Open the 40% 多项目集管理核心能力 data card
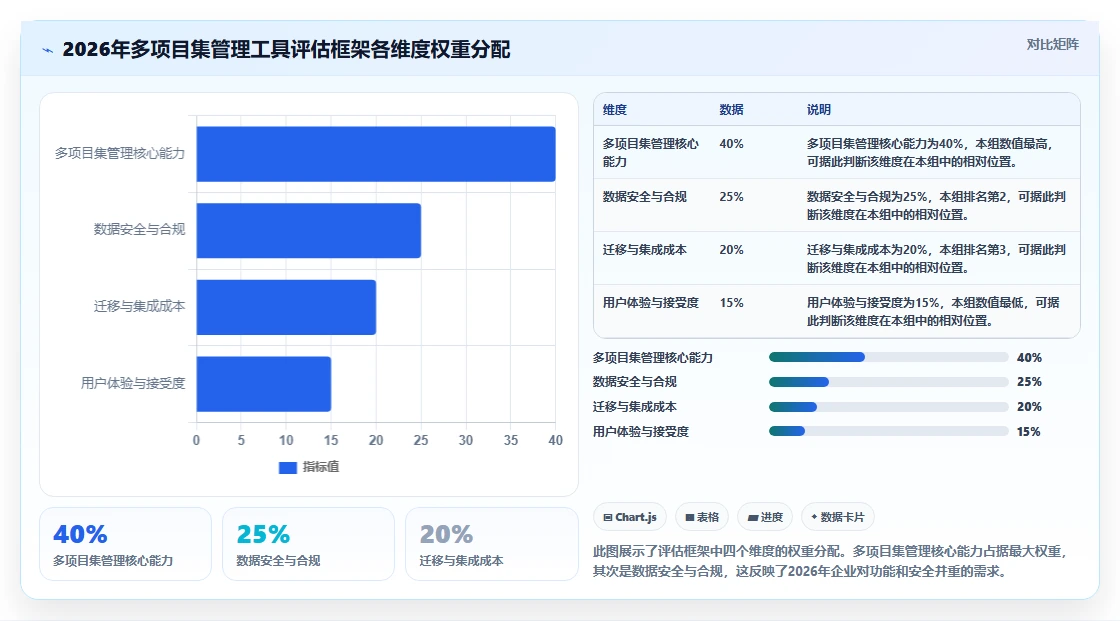This screenshot has width=1120, height=621. pyautogui.click(x=126, y=544)
